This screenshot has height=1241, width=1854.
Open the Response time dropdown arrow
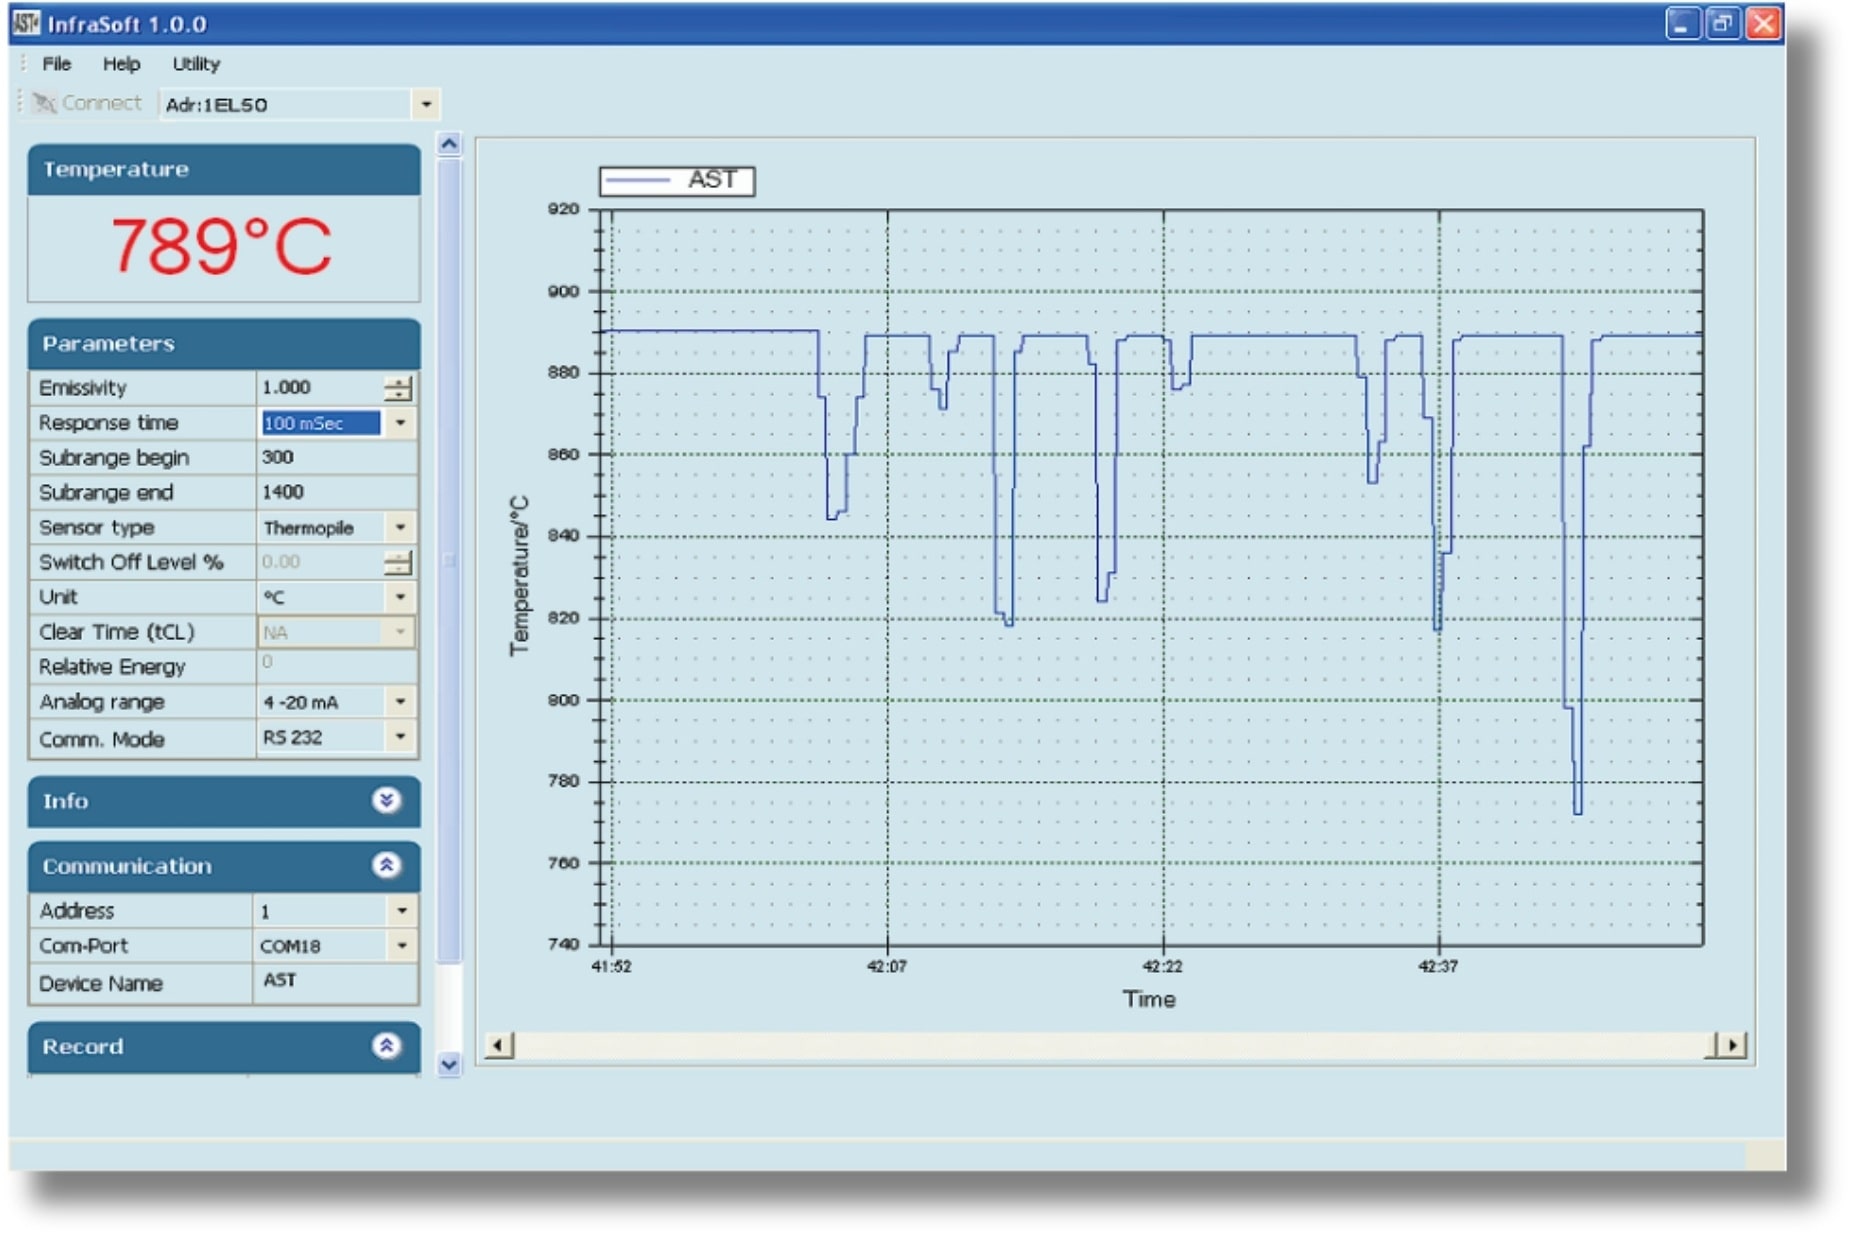tap(400, 423)
